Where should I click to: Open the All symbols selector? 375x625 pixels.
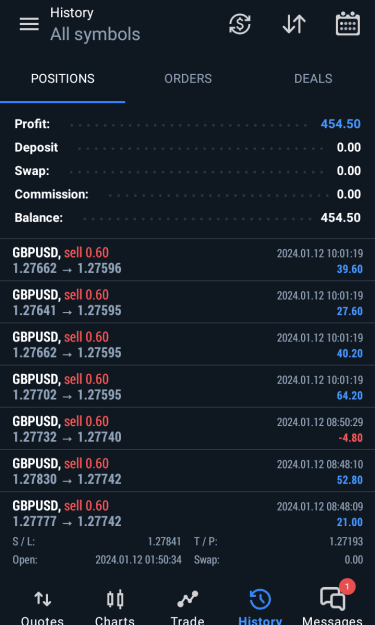95,34
